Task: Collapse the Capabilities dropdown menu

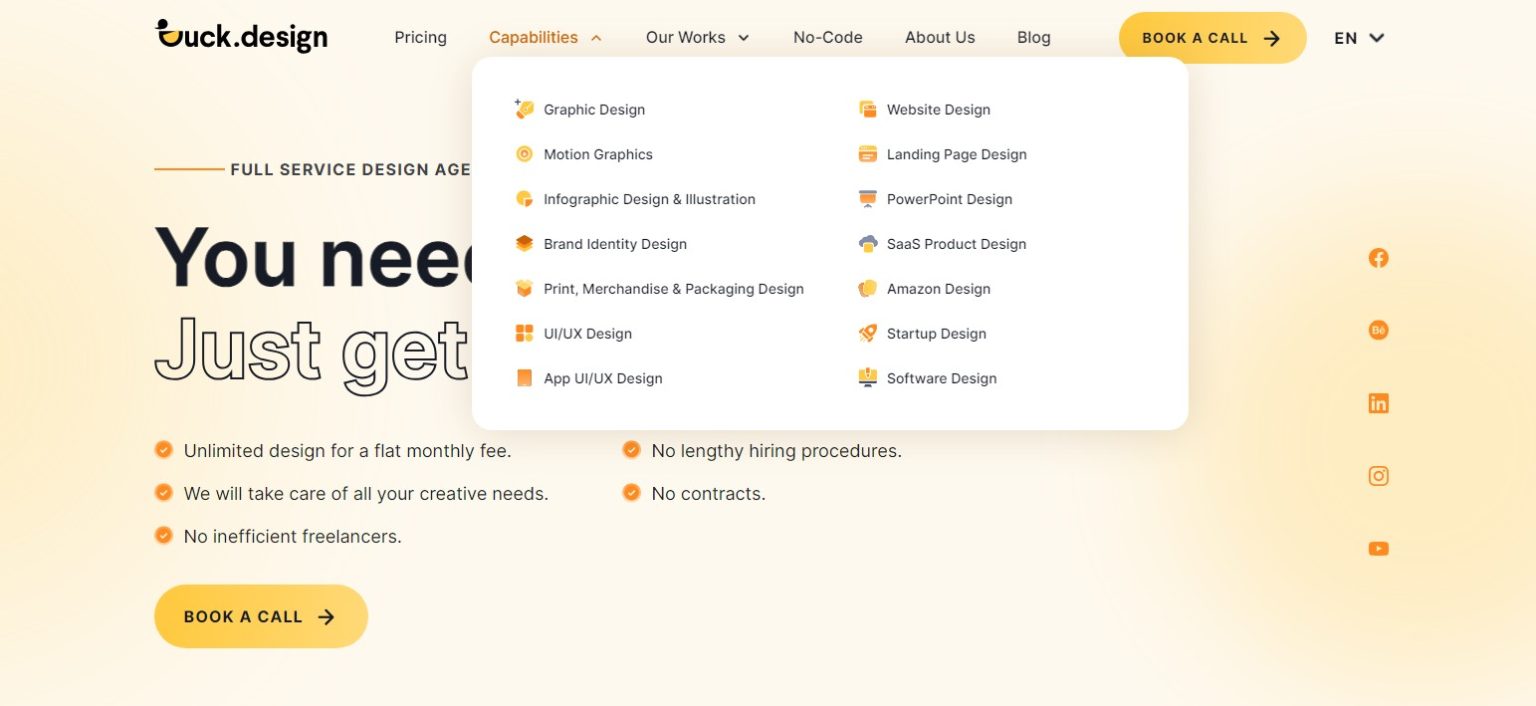Action: click(x=545, y=38)
